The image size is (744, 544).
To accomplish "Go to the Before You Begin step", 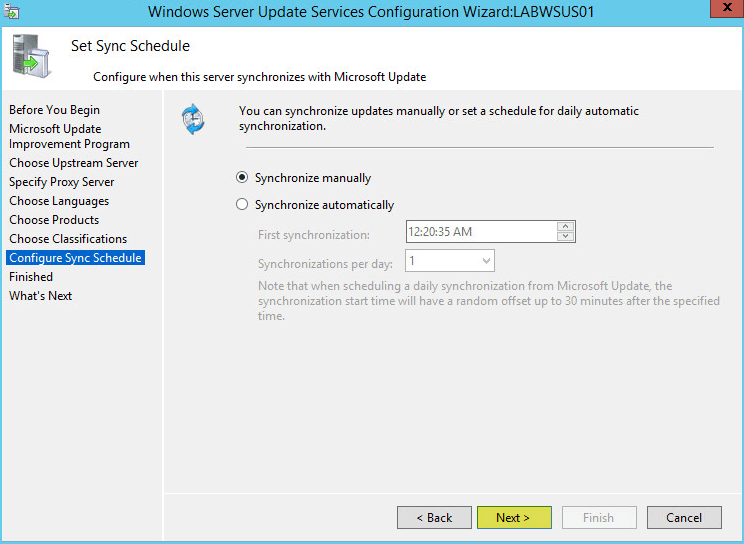I will pos(55,110).
